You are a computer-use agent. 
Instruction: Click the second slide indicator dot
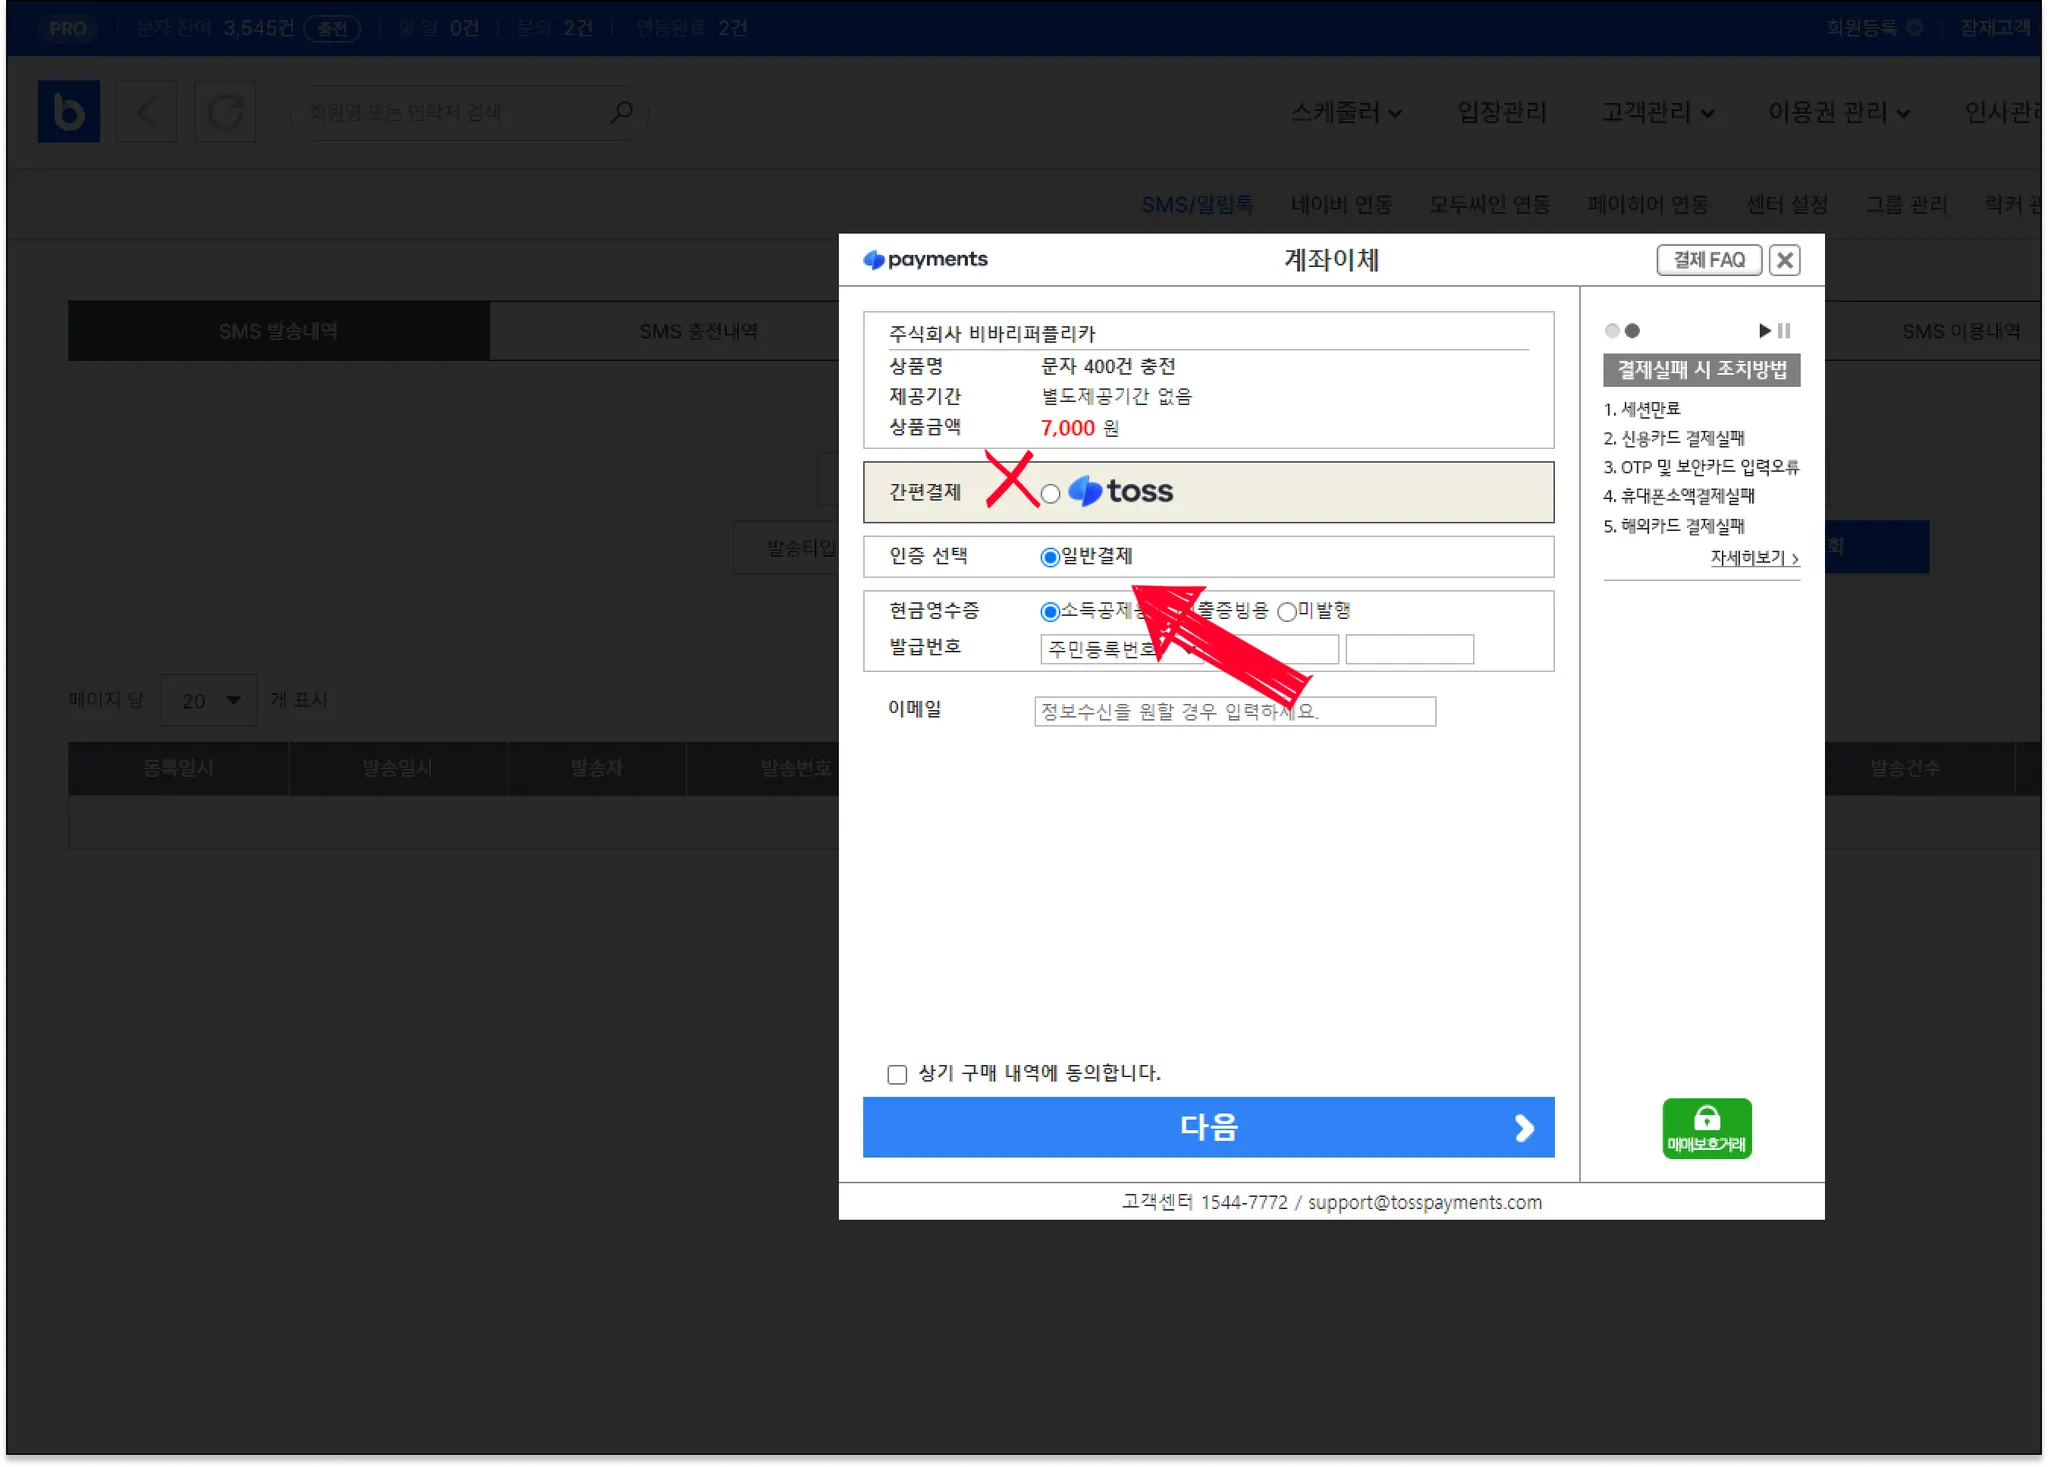1633,330
